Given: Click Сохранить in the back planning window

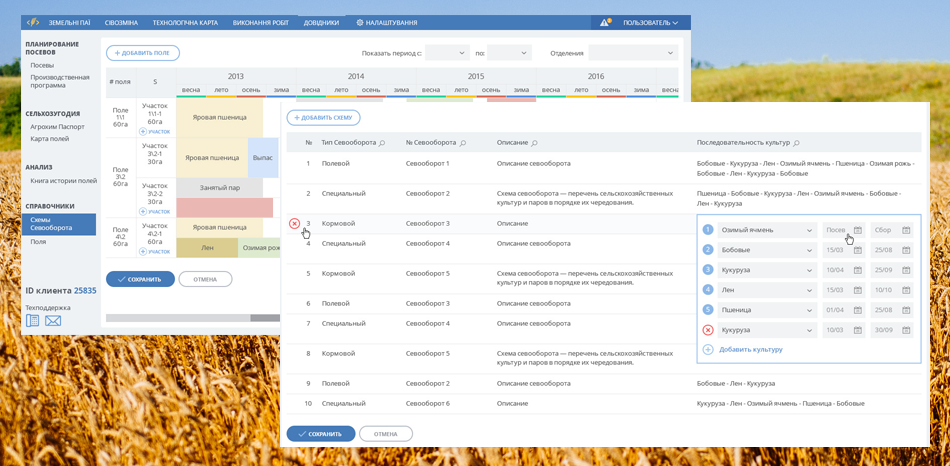Looking at the screenshot, I should pos(141,279).
